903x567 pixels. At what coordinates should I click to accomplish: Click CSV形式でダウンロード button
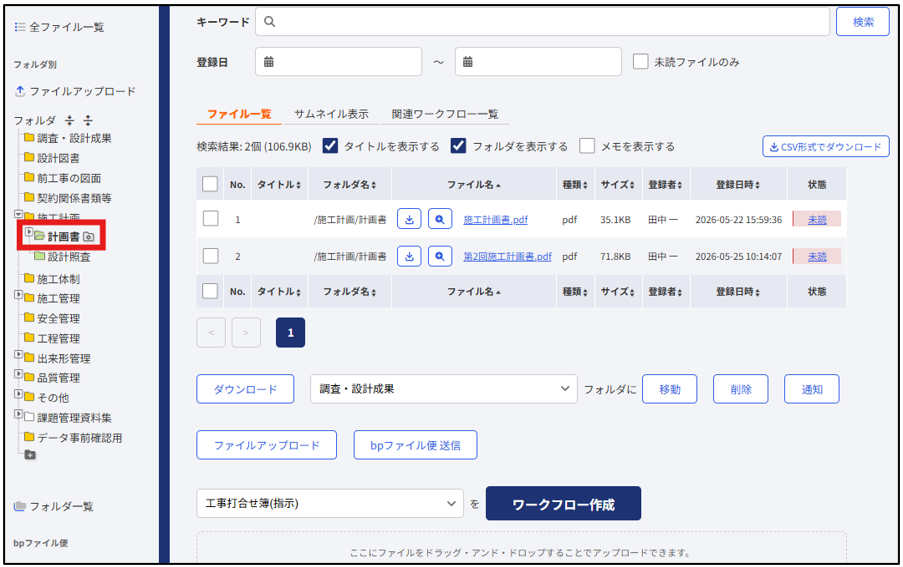pyautogui.click(x=826, y=147)
